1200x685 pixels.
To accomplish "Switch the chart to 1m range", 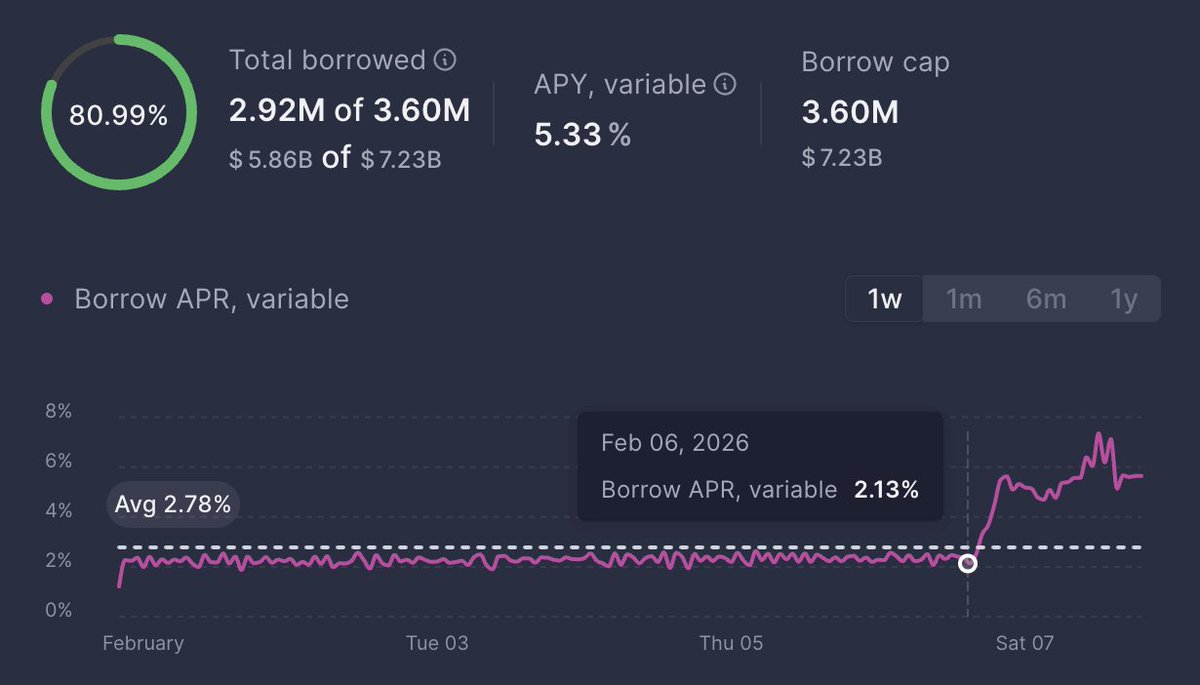I will 964,299.
